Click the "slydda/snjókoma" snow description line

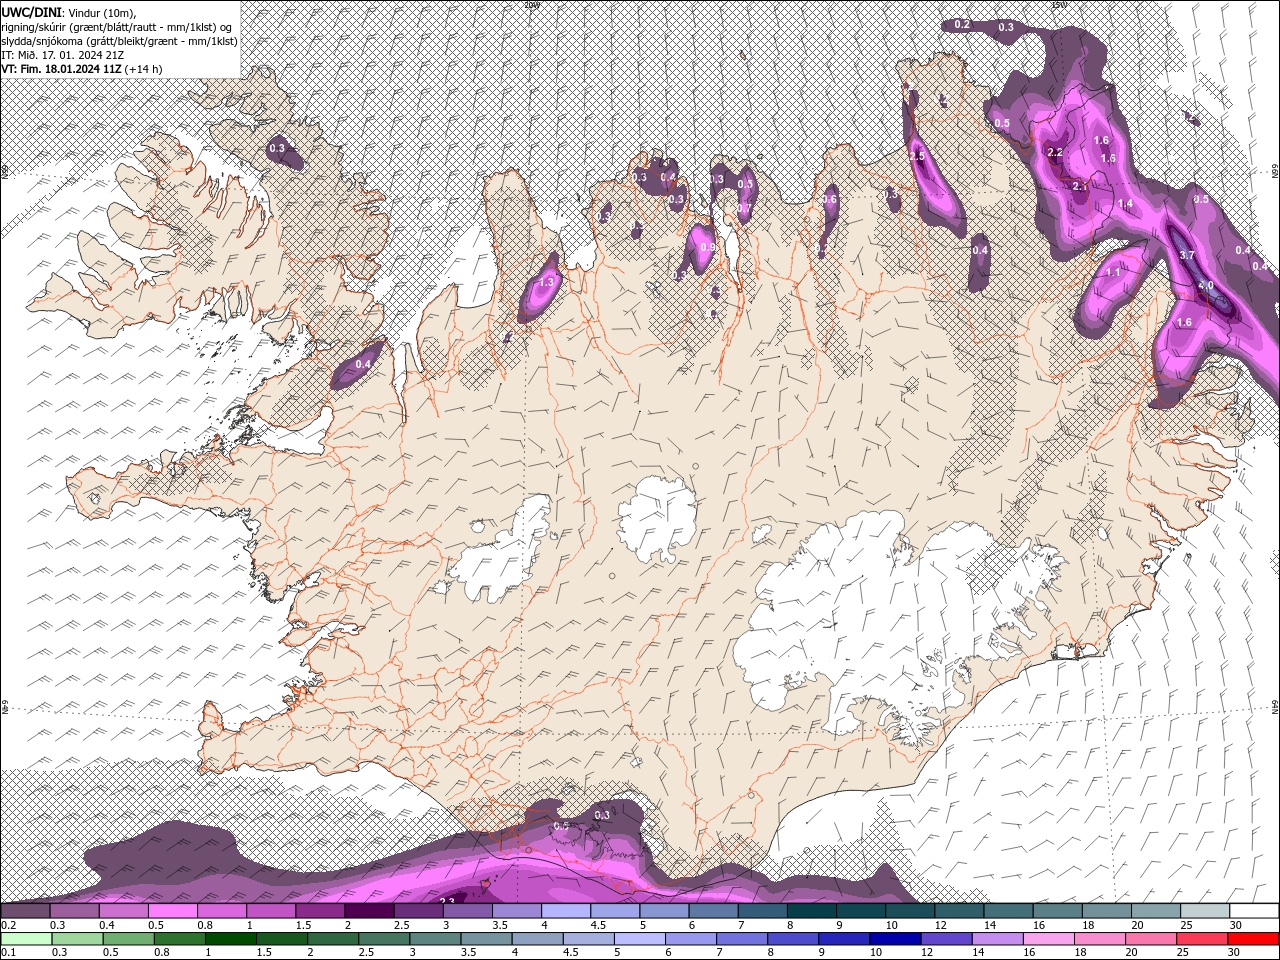pos(120,41)
